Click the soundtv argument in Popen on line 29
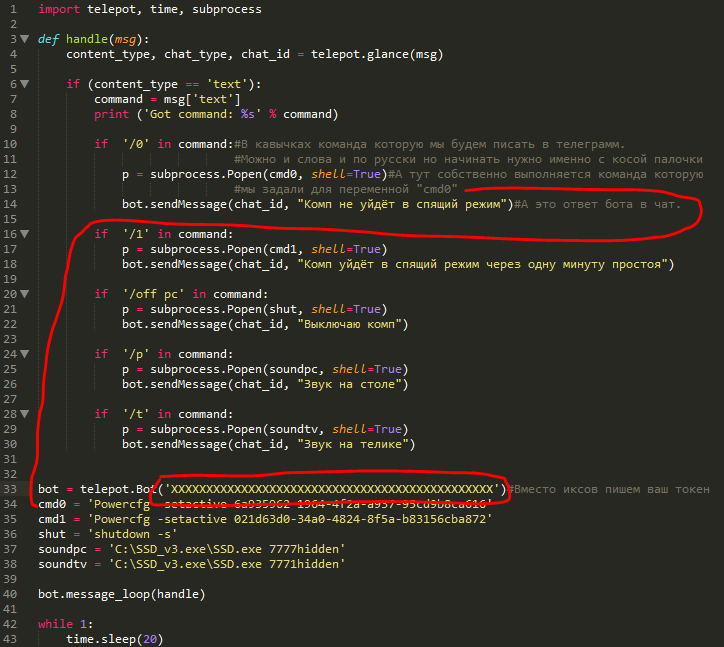Image resolution: width=724 pixels, height=647 pixels. (294, 429)
